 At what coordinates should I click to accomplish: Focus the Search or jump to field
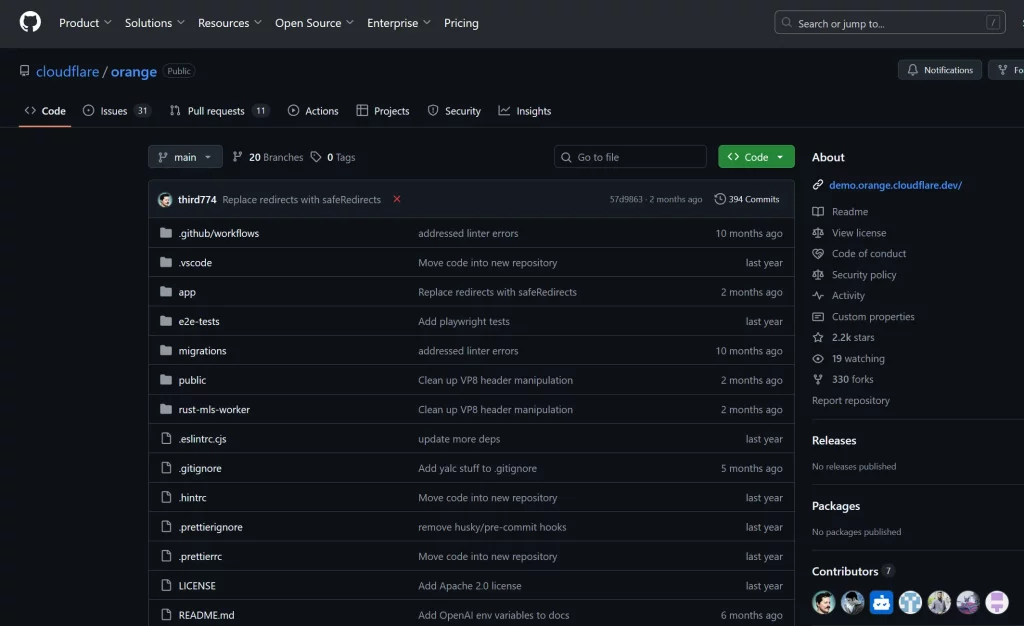pyautogui.click(x=889, y=23)
